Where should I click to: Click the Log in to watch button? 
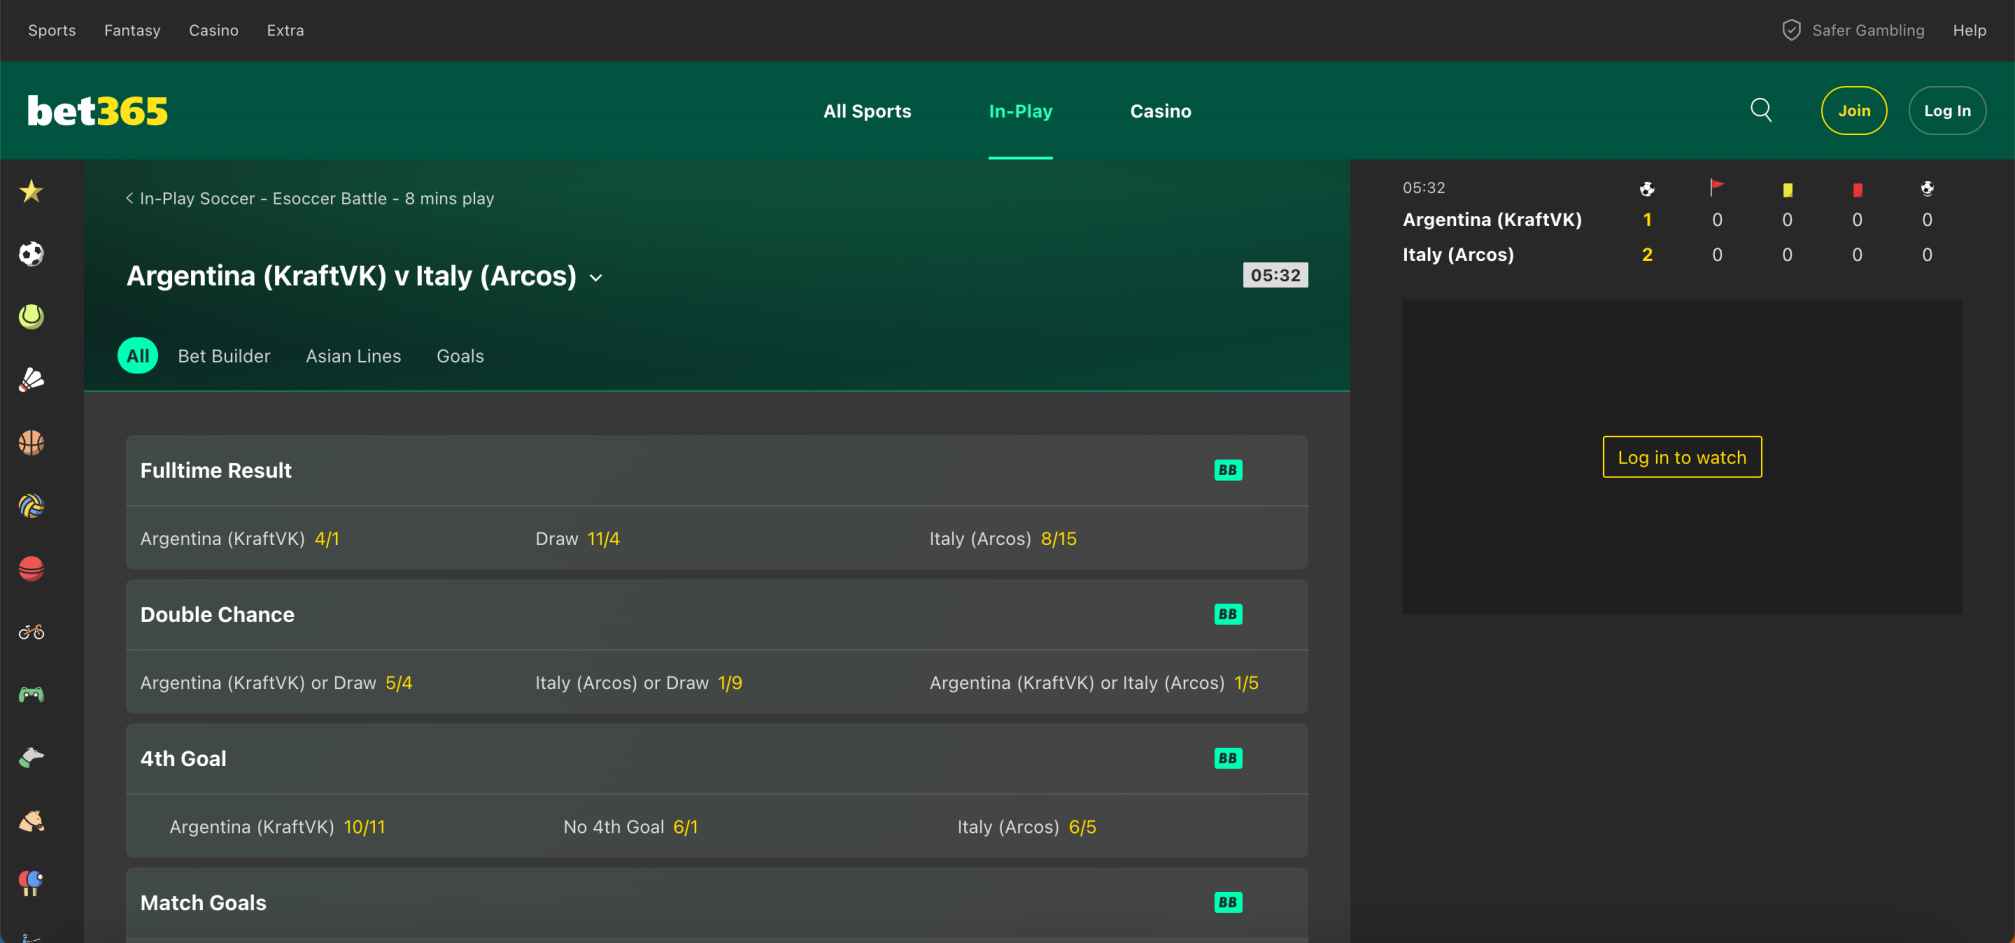click(x=1681, y=457)
